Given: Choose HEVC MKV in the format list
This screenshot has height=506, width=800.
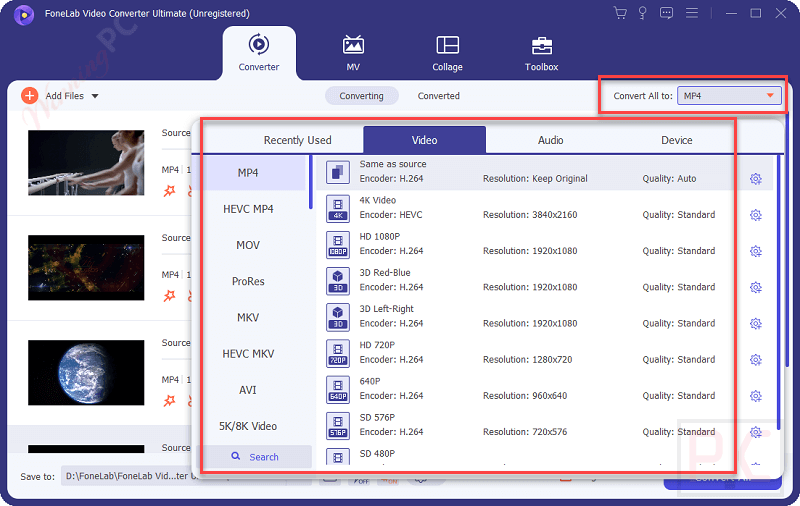Looking at the screenshot, I should (x=248, y=354).
